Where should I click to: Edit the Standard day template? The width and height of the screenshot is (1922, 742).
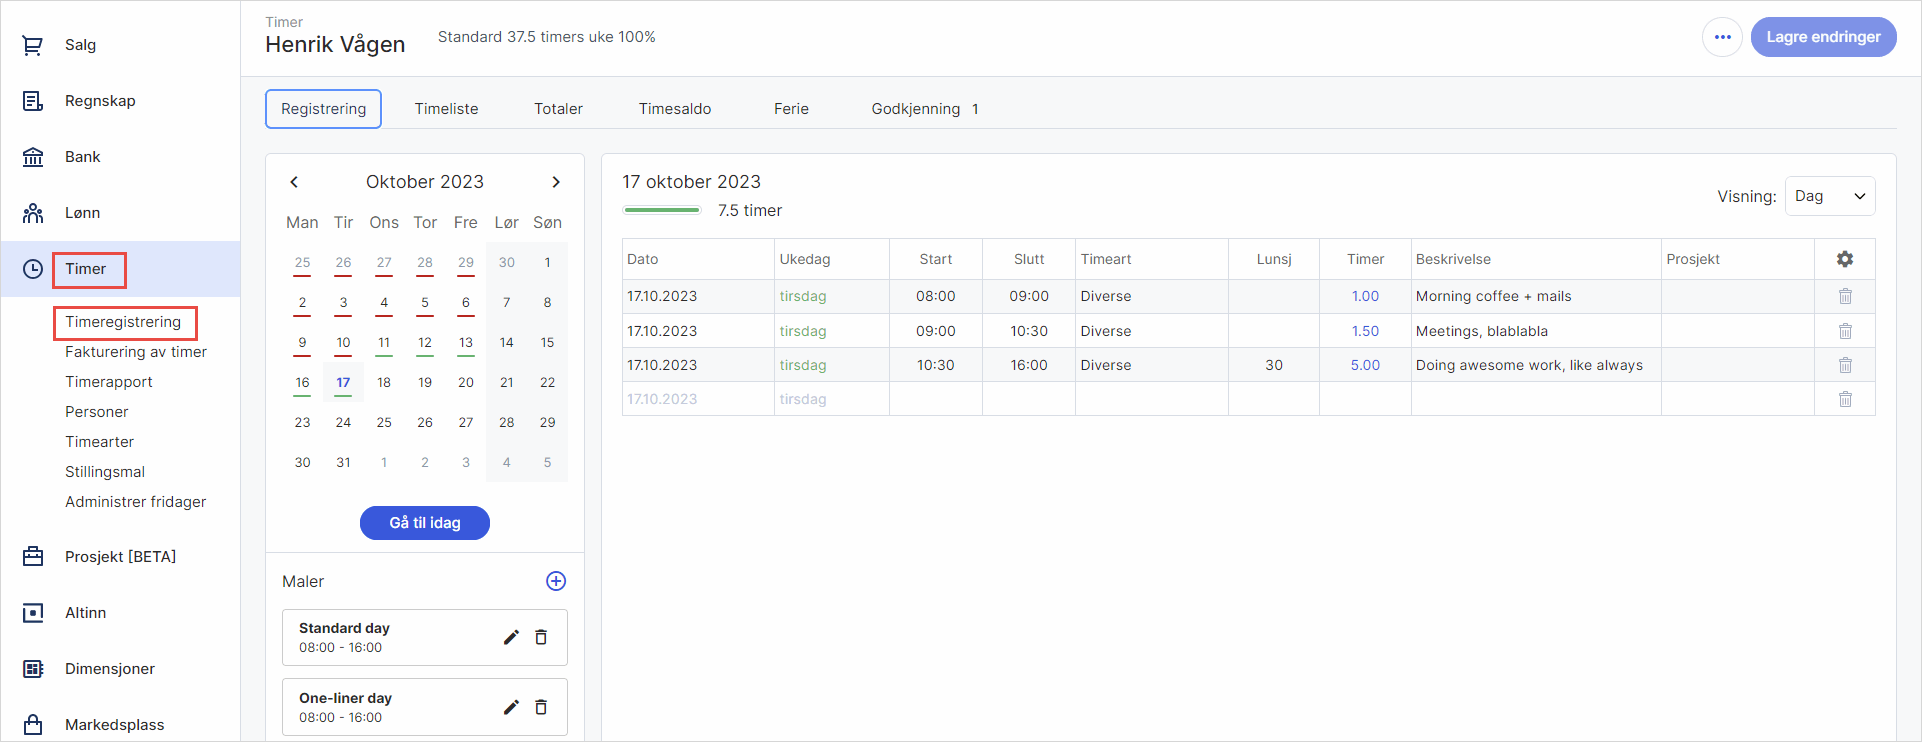(511, 637)
